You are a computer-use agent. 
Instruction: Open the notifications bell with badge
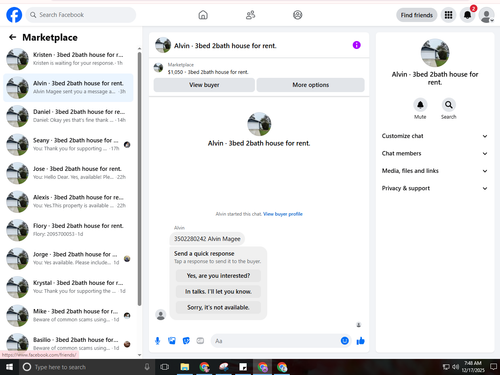pyautogui.click(x=468, y=15)
